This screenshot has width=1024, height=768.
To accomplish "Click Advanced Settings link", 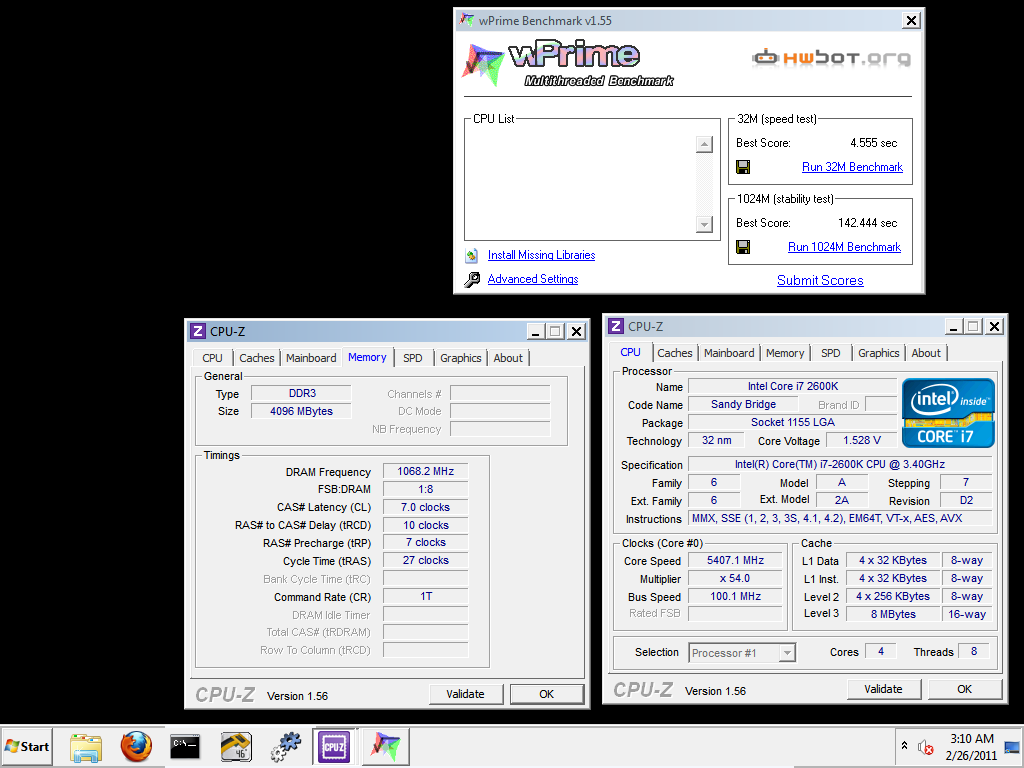I will pyautogui.click(x=533, y=279).
